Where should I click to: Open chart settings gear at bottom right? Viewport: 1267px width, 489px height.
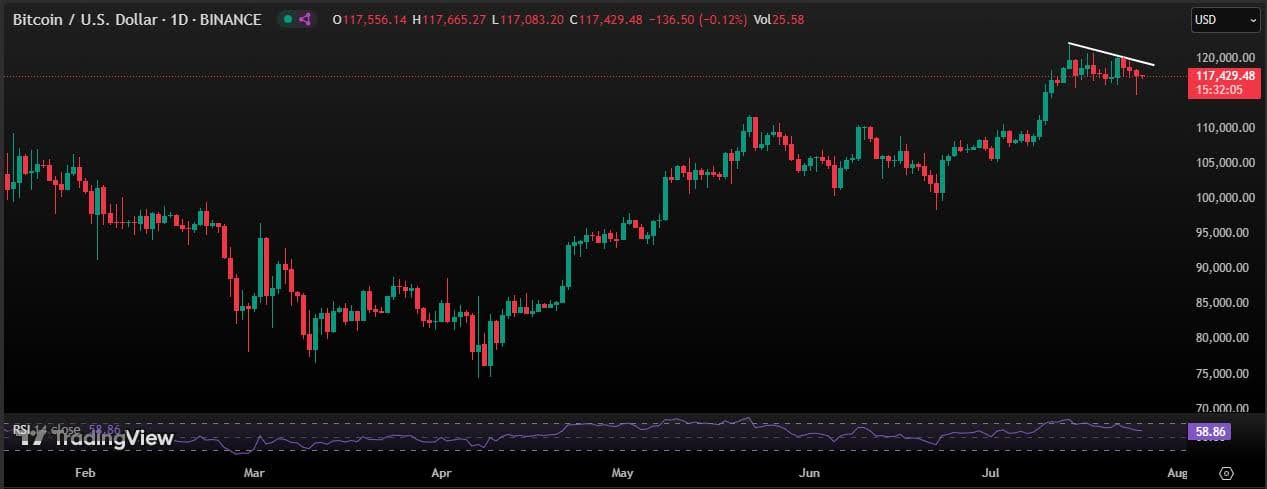click(1226, 472)
